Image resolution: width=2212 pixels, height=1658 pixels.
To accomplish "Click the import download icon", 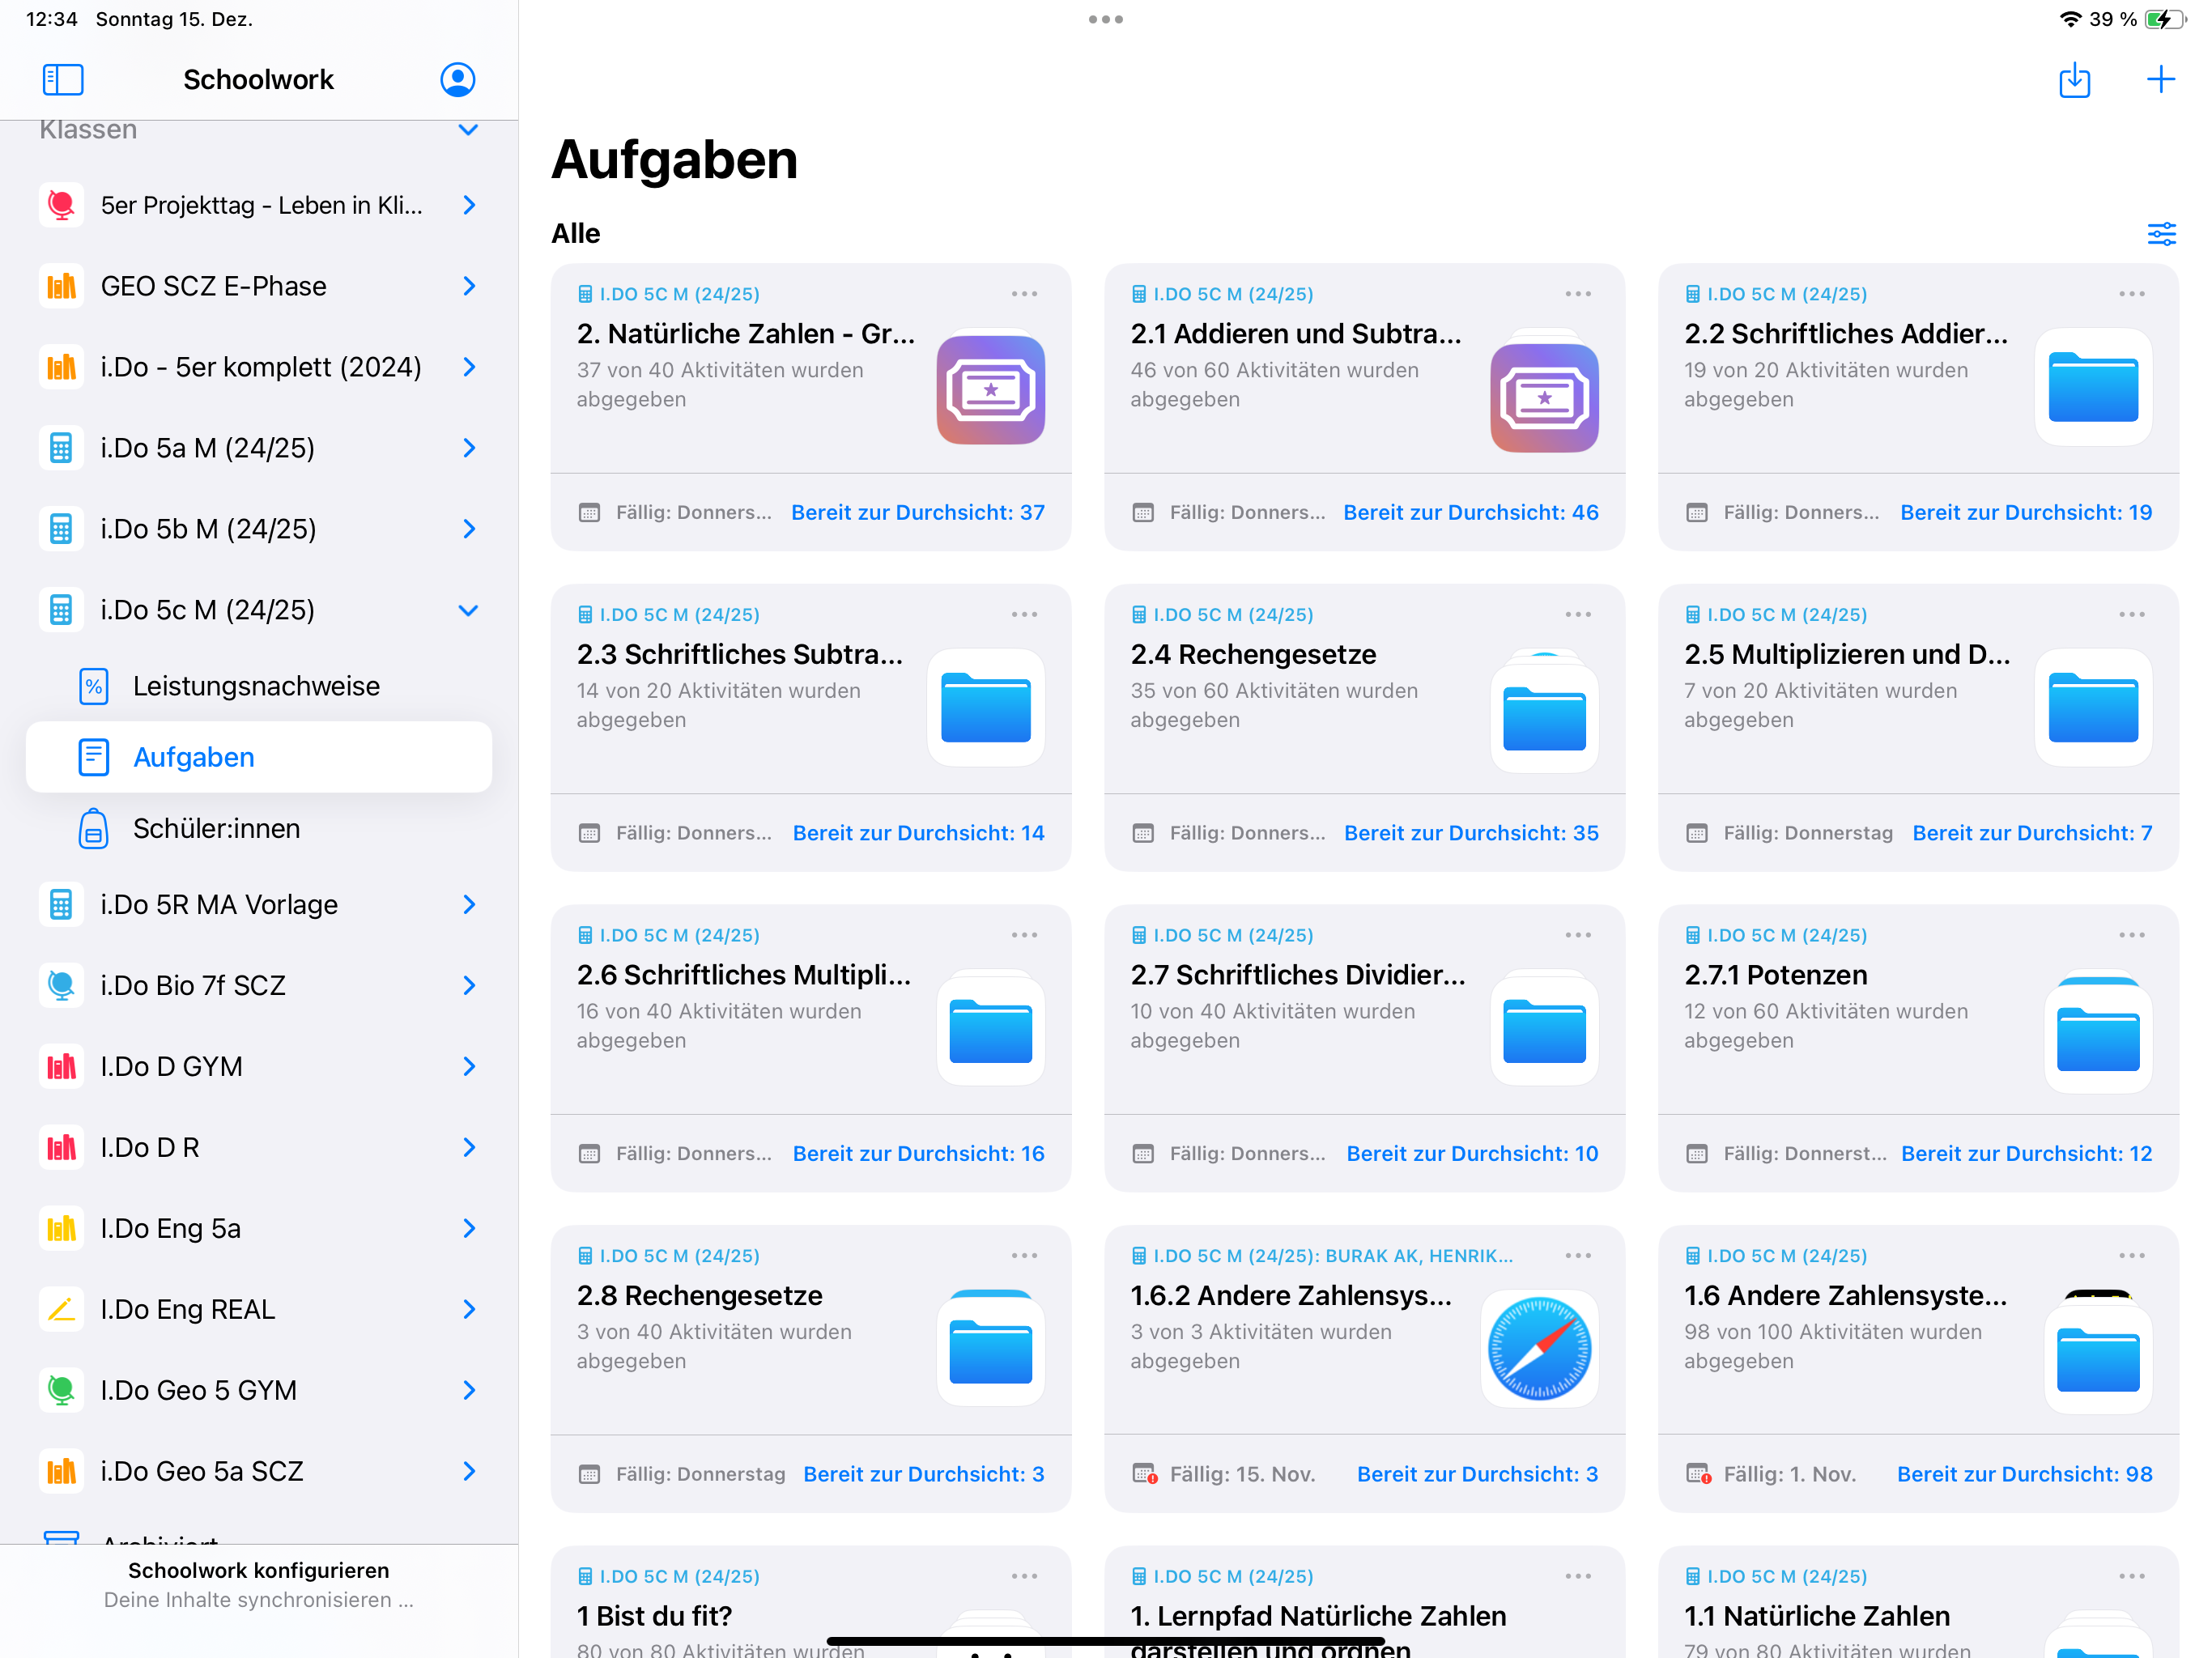I will pyautogui.click(x=2074, y=79).
